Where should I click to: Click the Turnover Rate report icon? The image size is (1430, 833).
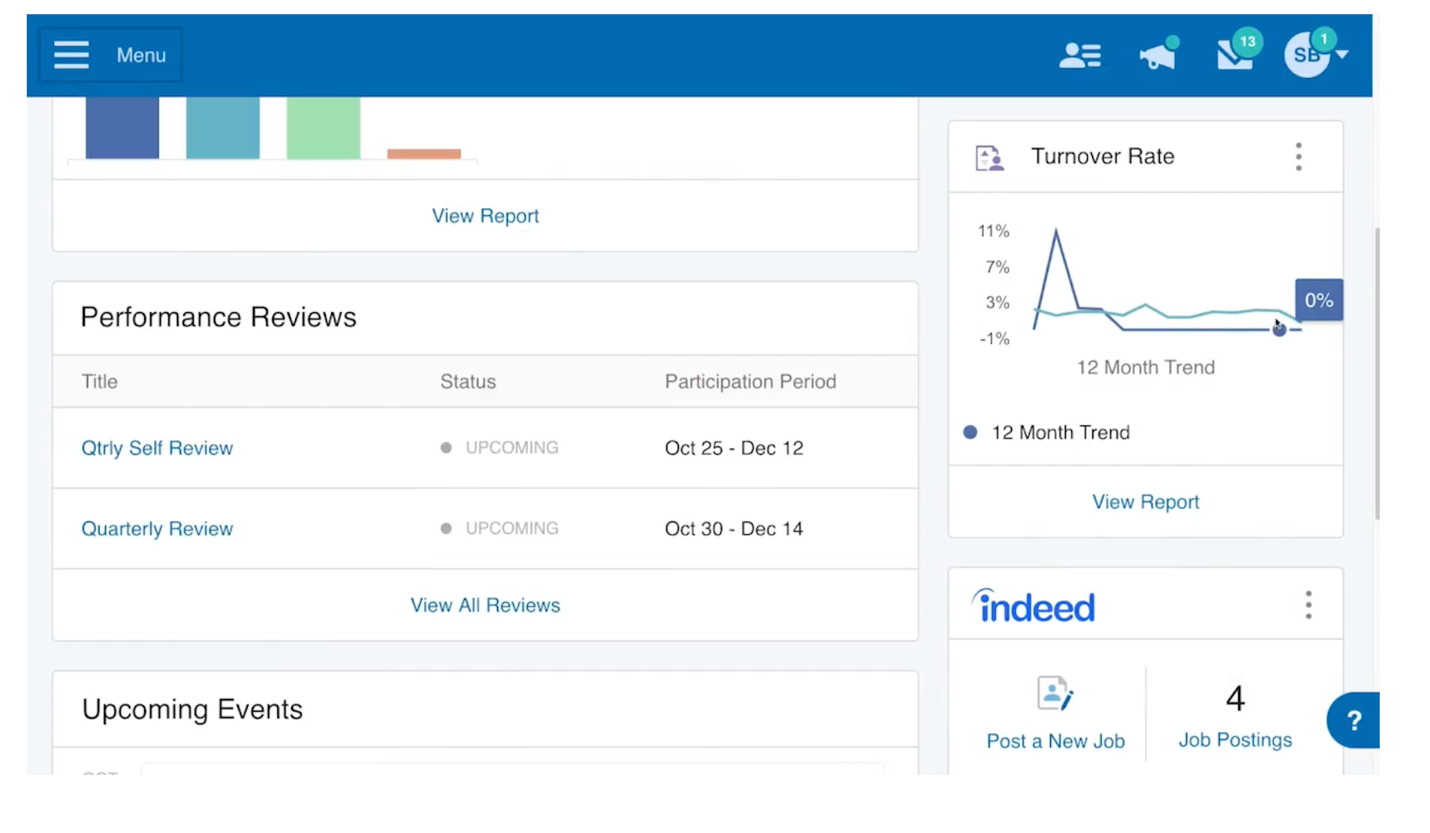click(x=989, y=158)
